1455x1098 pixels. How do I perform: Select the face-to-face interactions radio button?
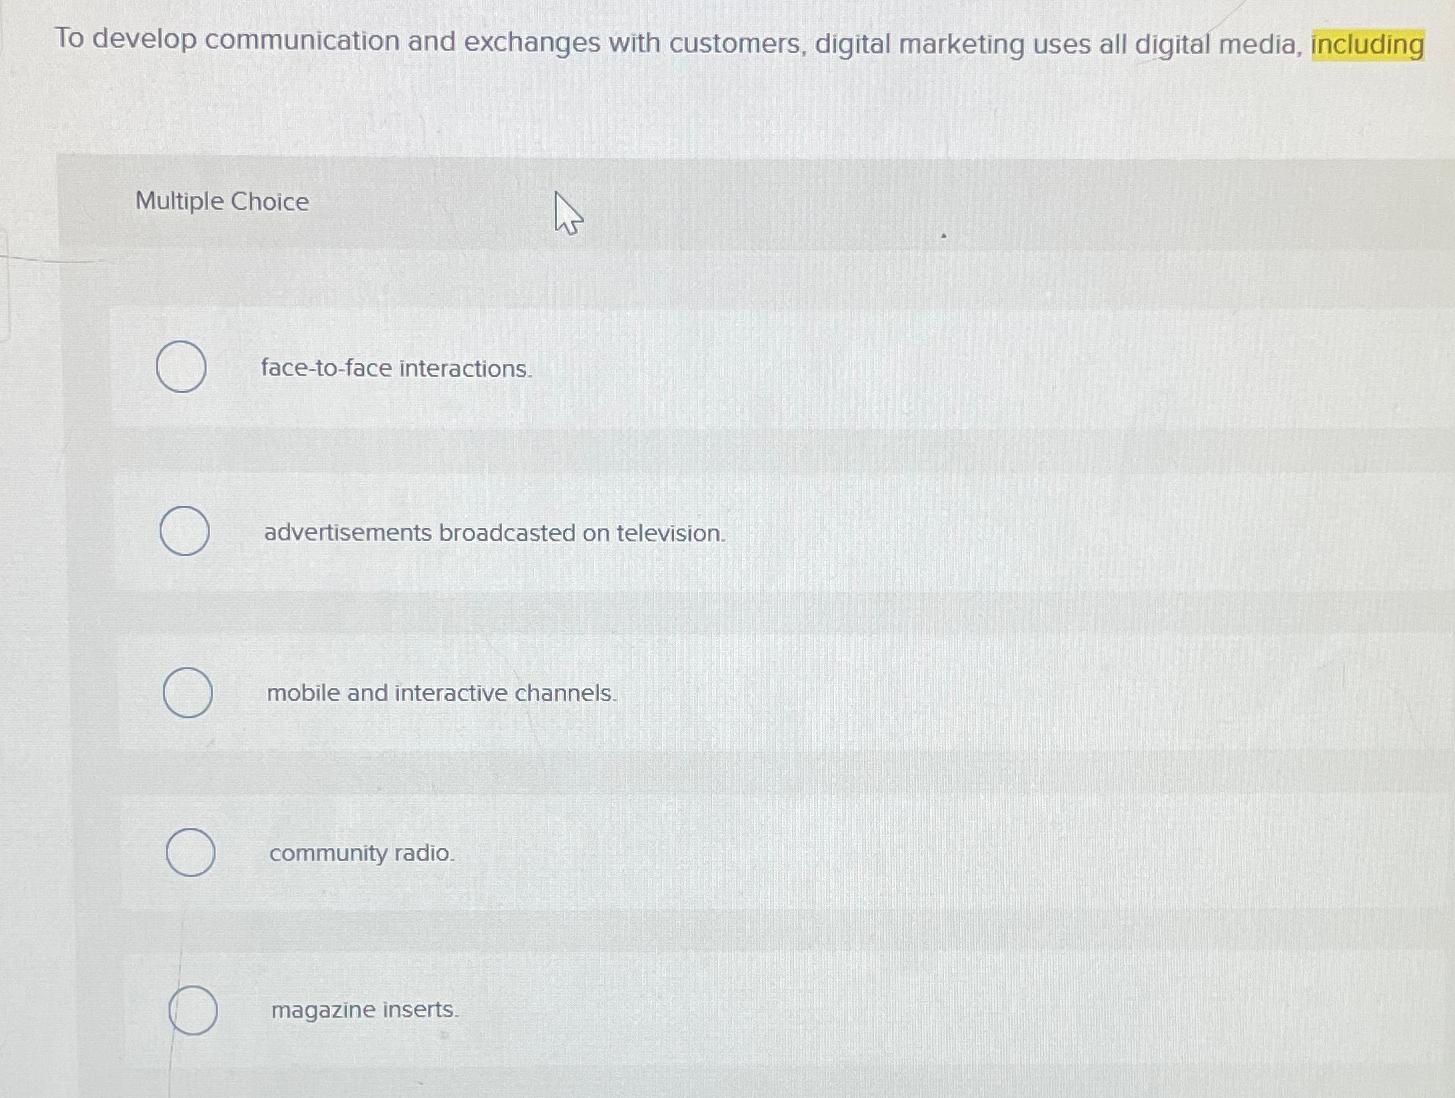pos(181,367)
